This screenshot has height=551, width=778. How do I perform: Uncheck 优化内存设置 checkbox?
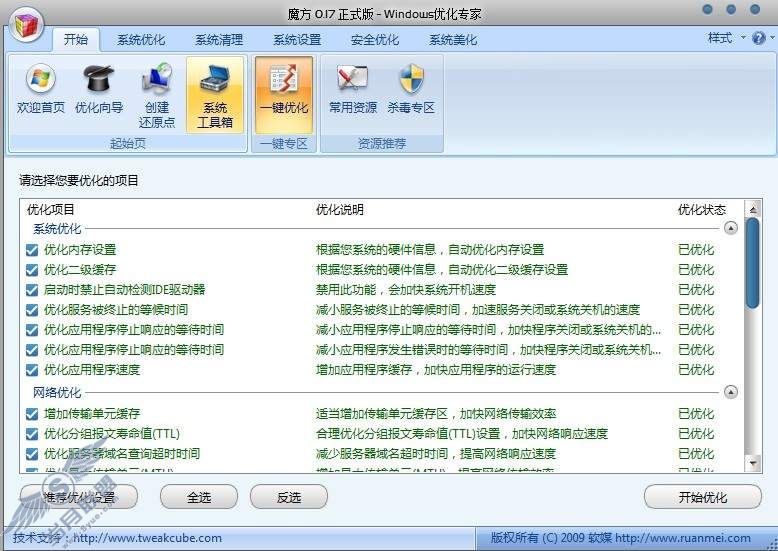[x=32, y=250]
